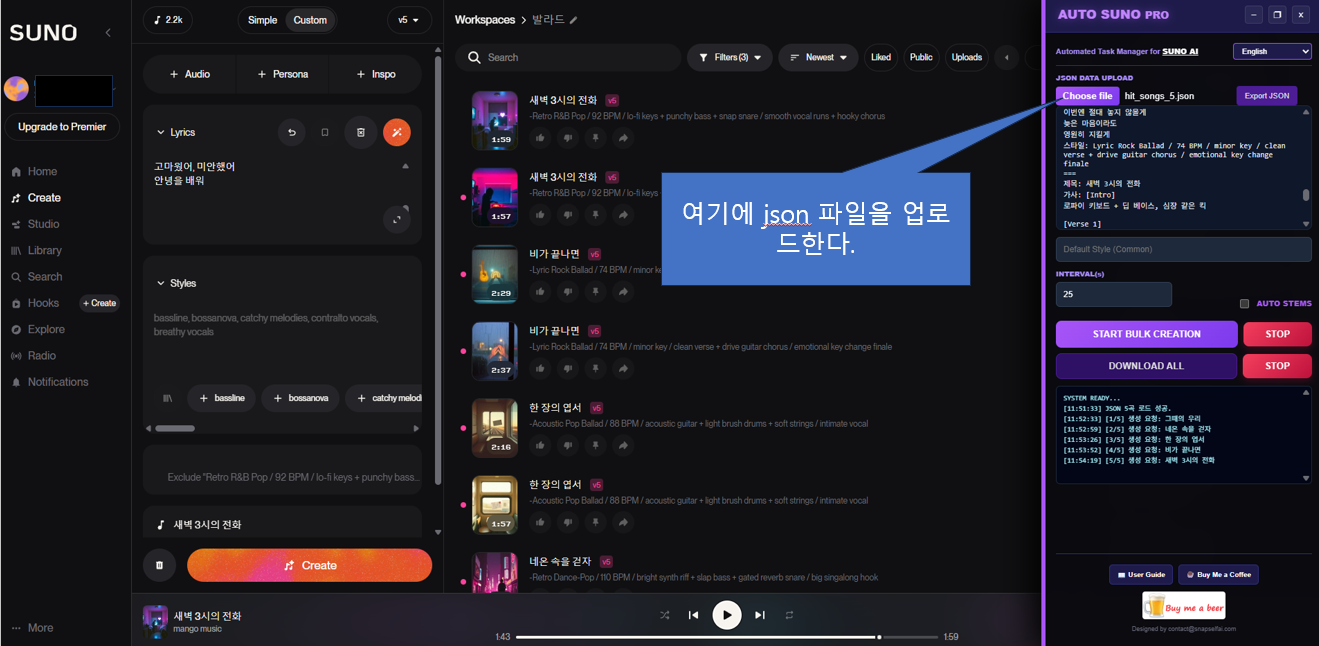Click the orange magic wand lyrics icon
This screenshot has width=1319, height=646.
[397, 132]
